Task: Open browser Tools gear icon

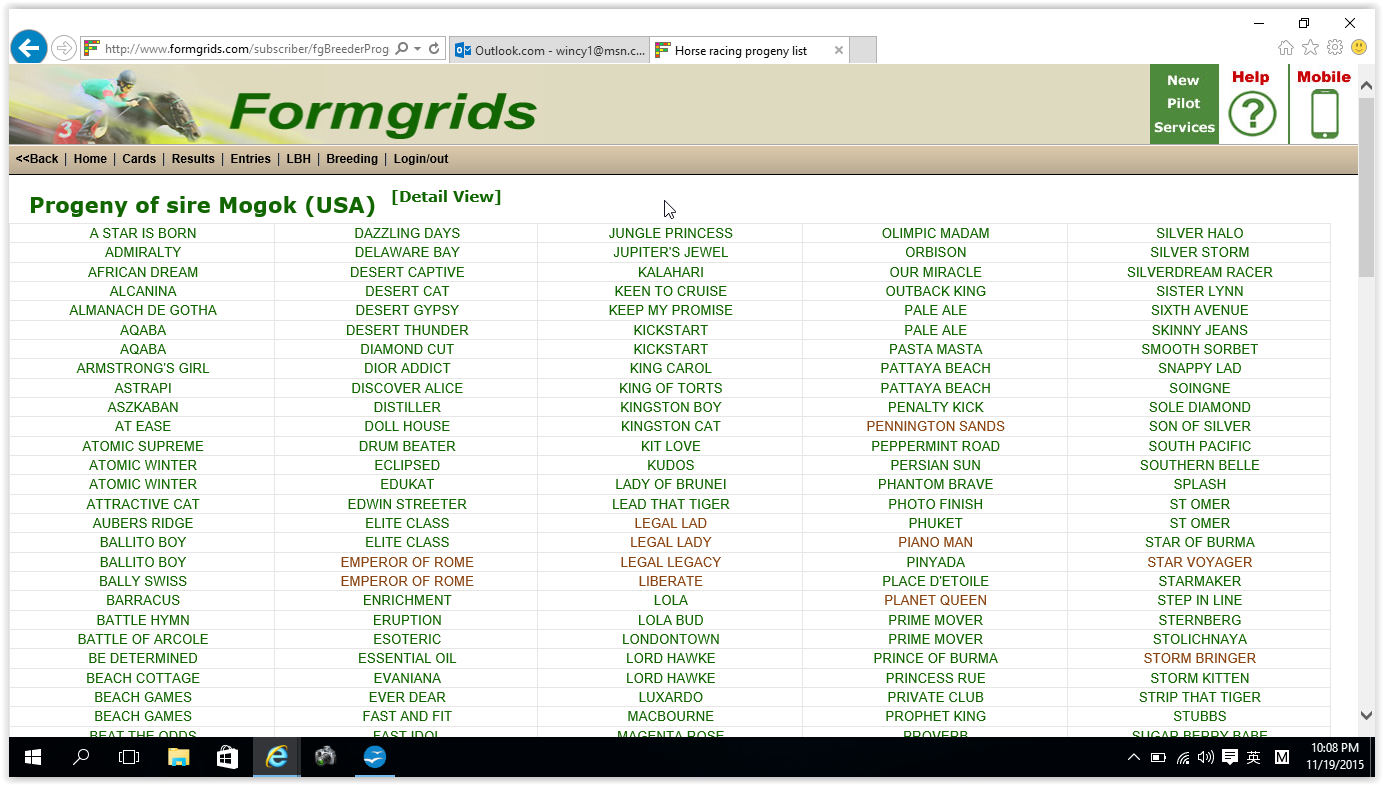Action: click(x=1335, y=47)
